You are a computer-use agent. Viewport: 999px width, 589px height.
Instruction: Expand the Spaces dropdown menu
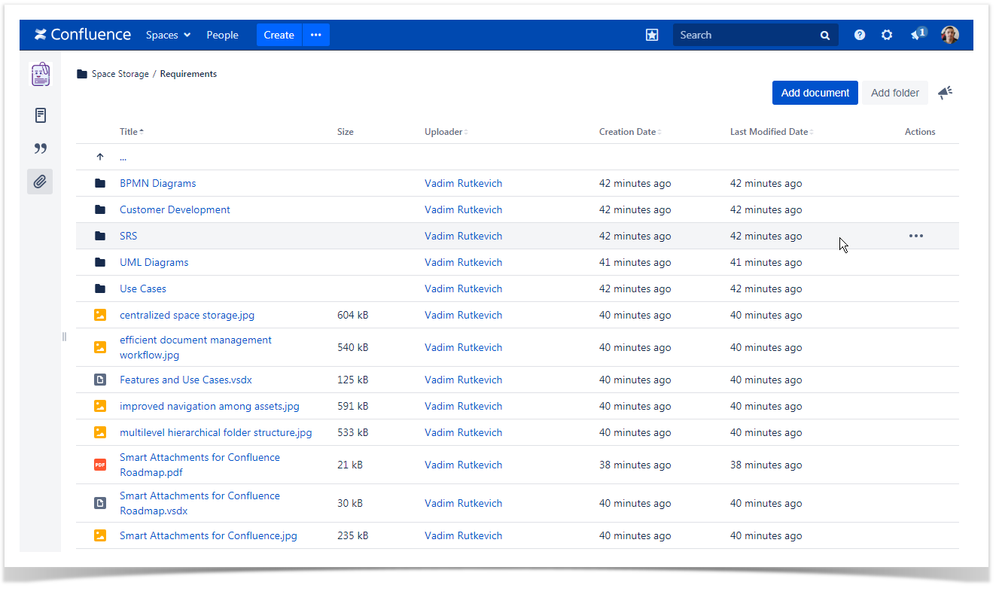tap(168, 35)
